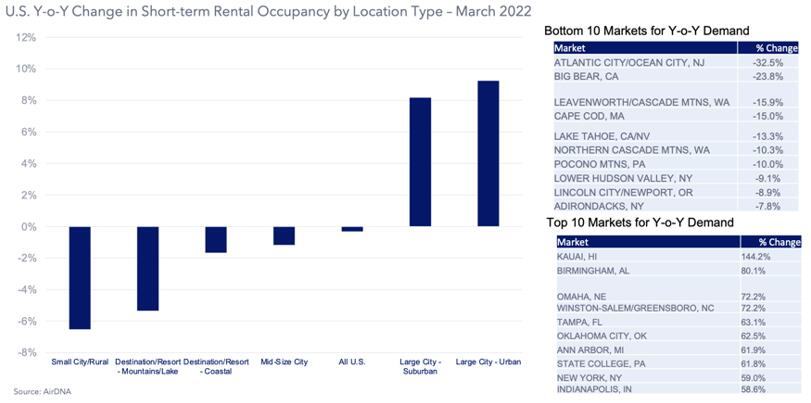Click the 12% y-axis label
The width and height of the screenshot is (811, 403).
point(27,37)
